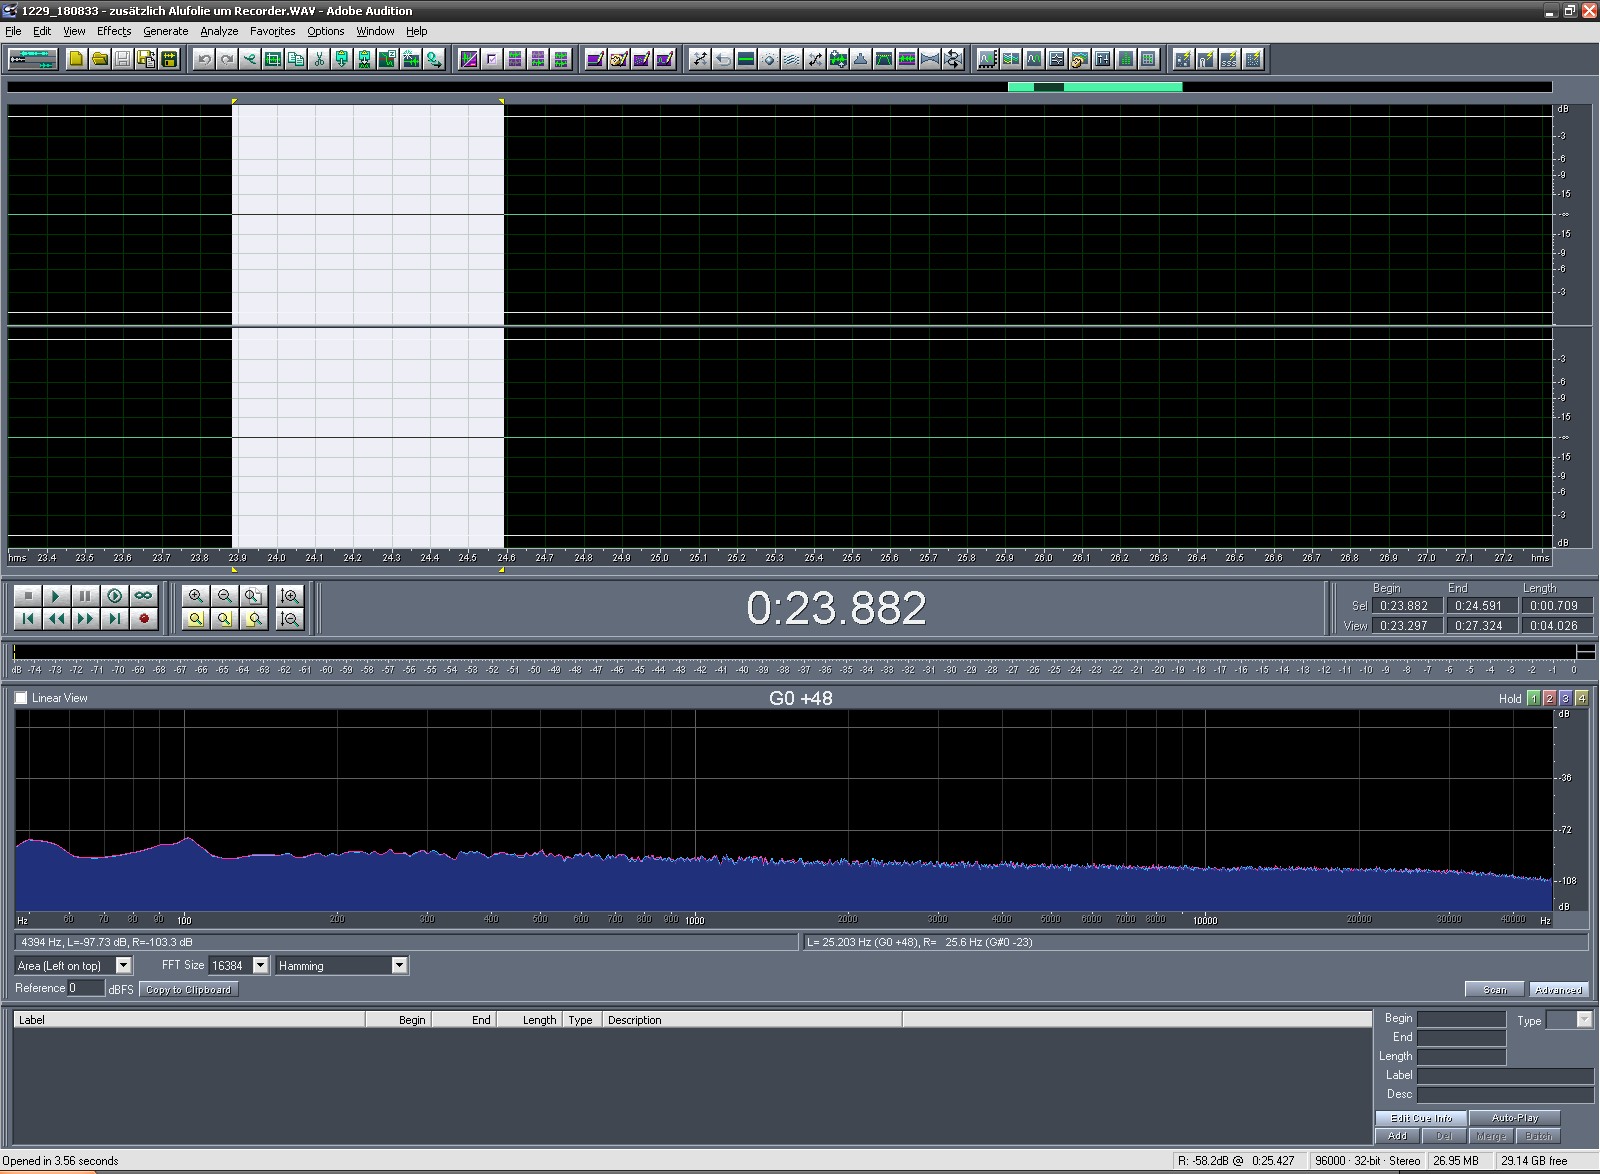The height and width of the screenshot is (1174, 1600).
Task: Click the scissors Cut icon in toolbar
Action: click(x=319, y=59)
